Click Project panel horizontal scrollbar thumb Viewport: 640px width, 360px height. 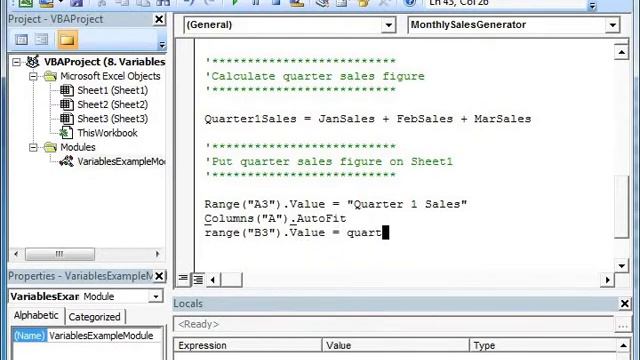60,254
